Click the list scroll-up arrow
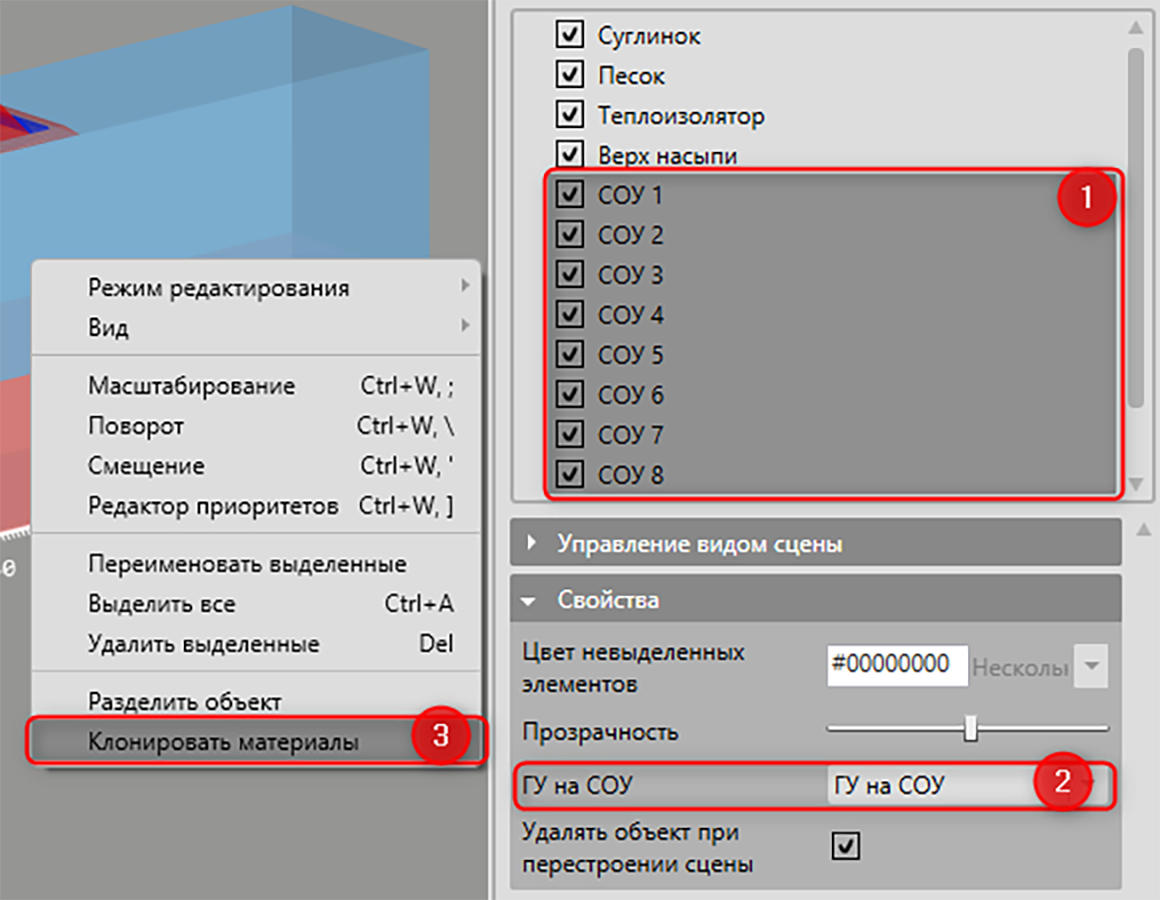This screenshot has height=900, width=1160. tap(1136, 28)
